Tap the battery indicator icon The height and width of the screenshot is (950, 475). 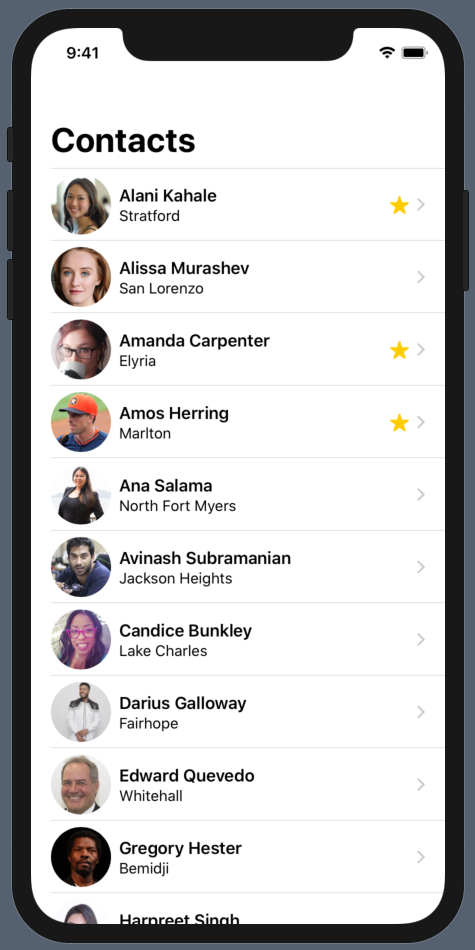(x=414, y=53)
